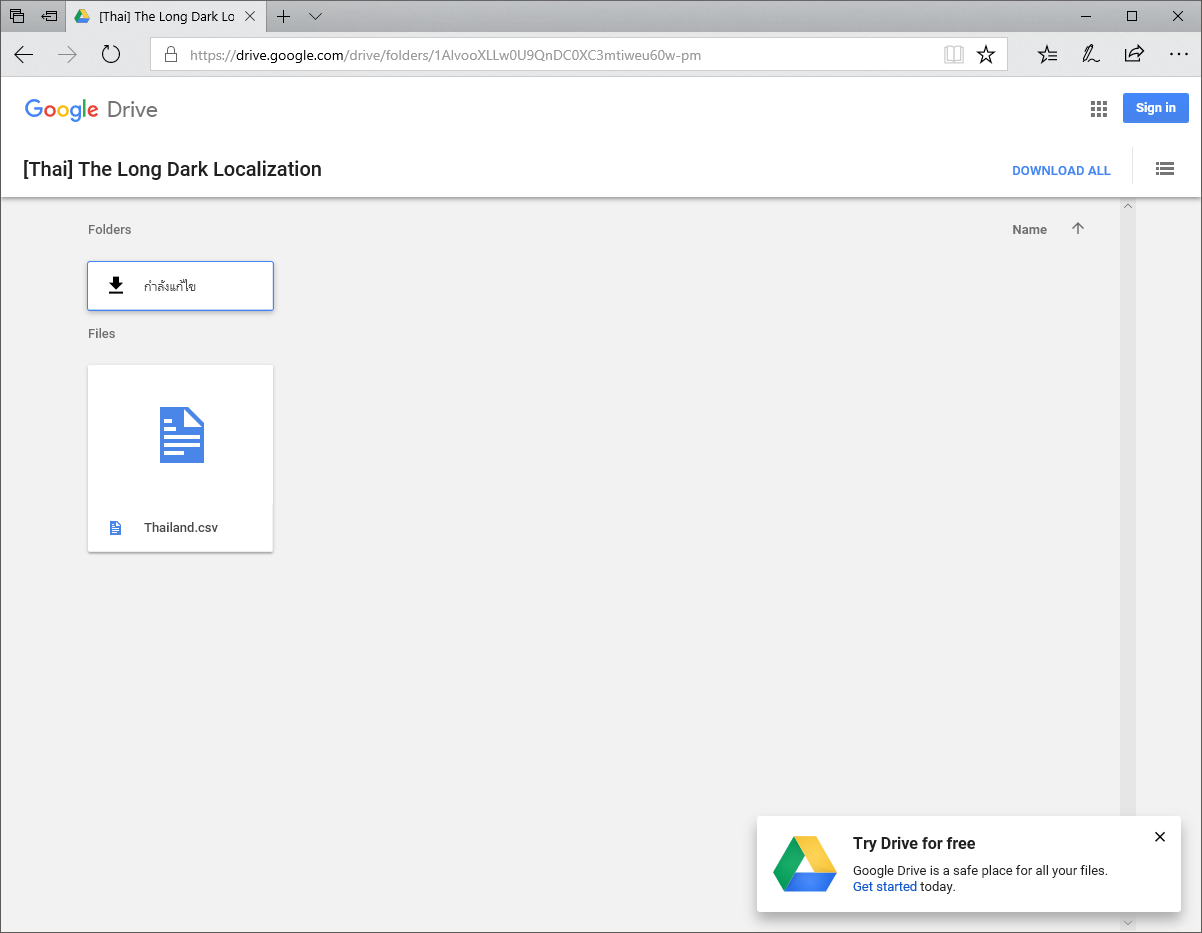This screenshot has height=933, width=1202.
Task: Open the Thailand.csv document thumbnail
Action: (181, 435)
